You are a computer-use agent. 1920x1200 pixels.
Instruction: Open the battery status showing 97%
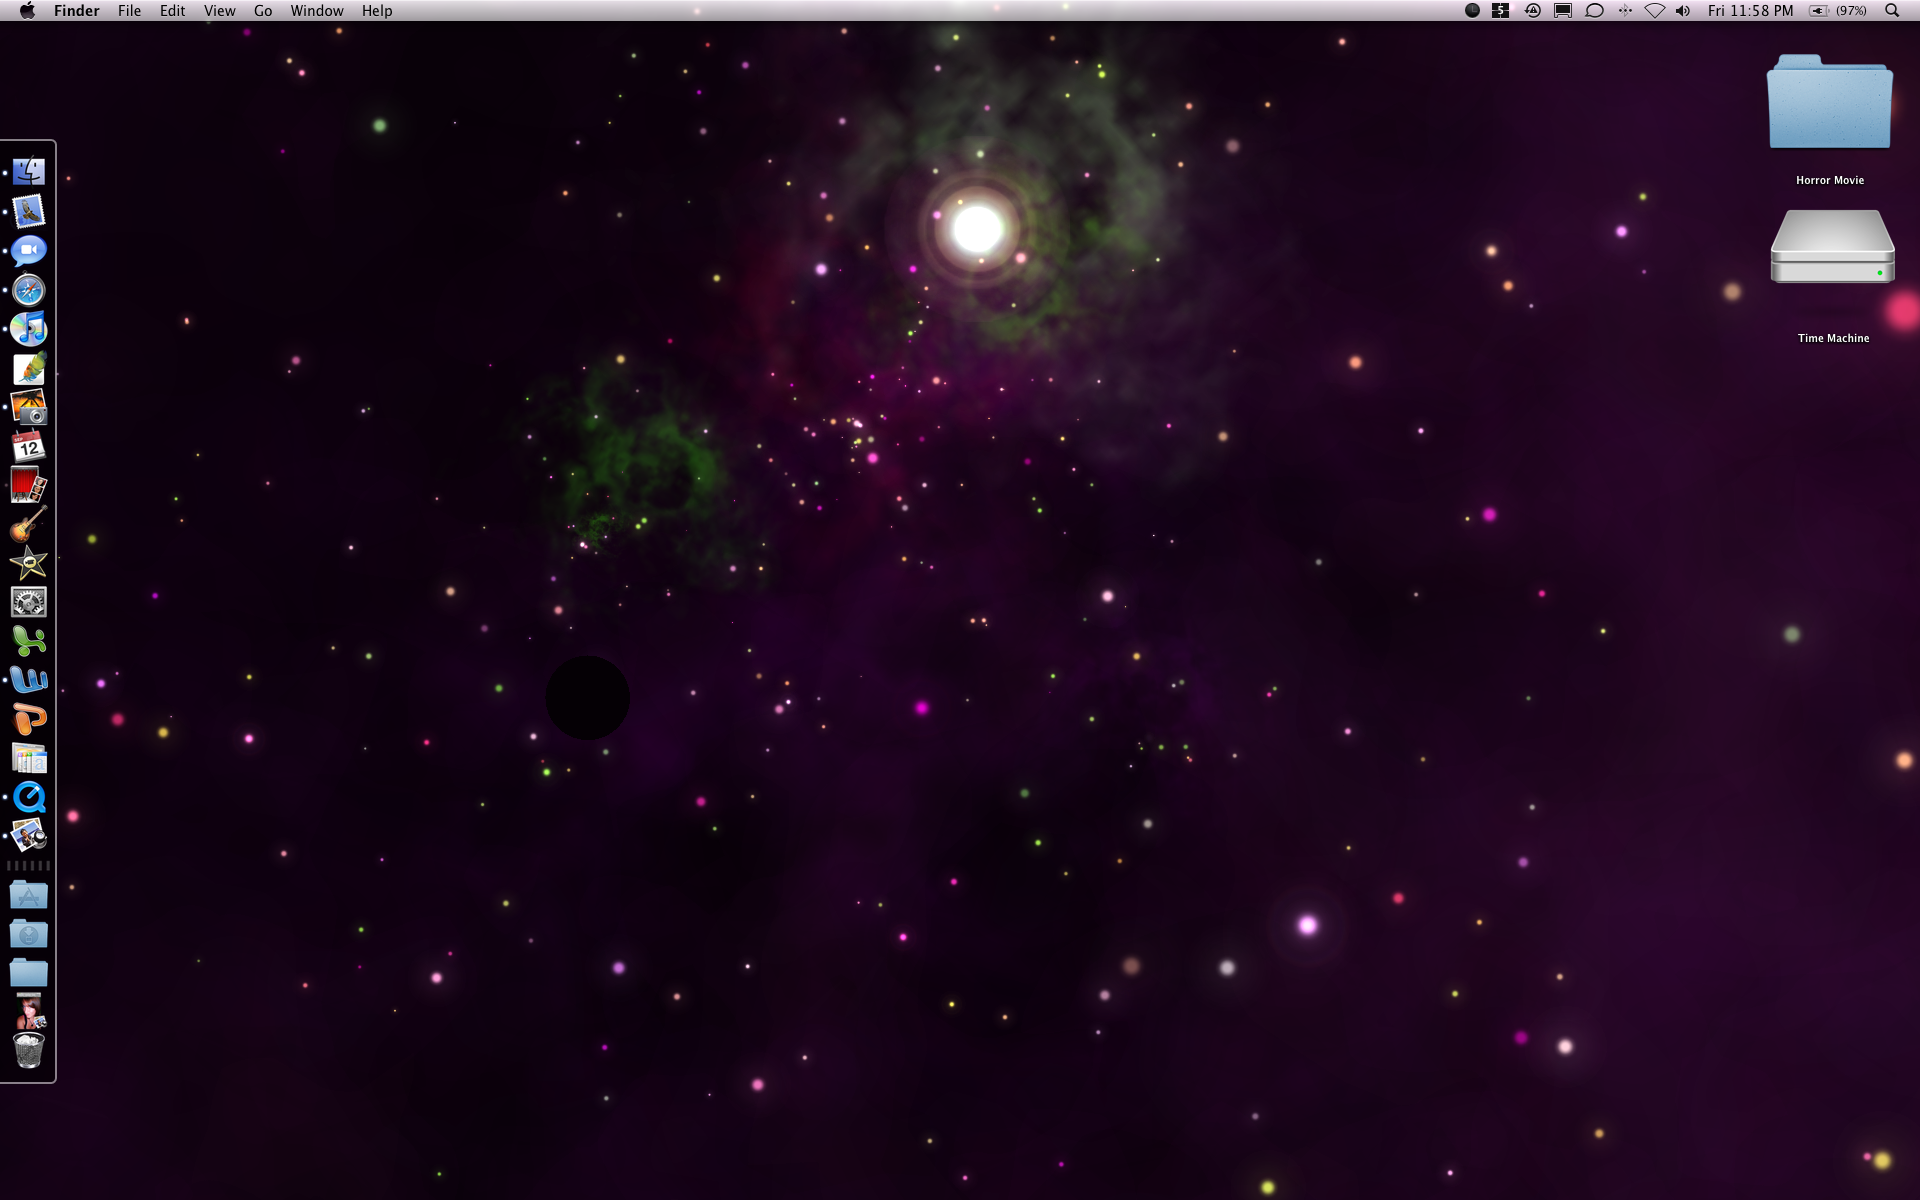click(1838, 11)
